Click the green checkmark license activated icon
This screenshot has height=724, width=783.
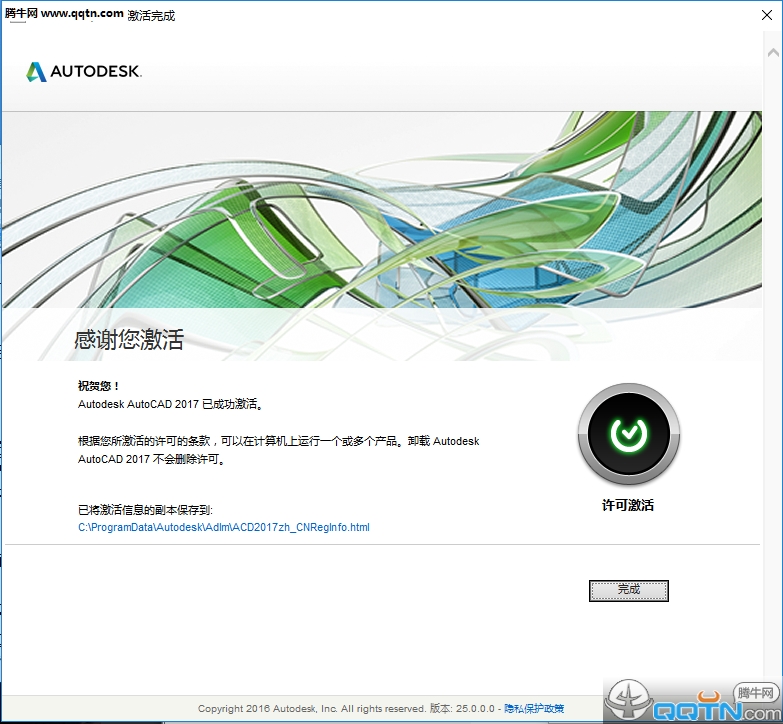coord(628,434)
